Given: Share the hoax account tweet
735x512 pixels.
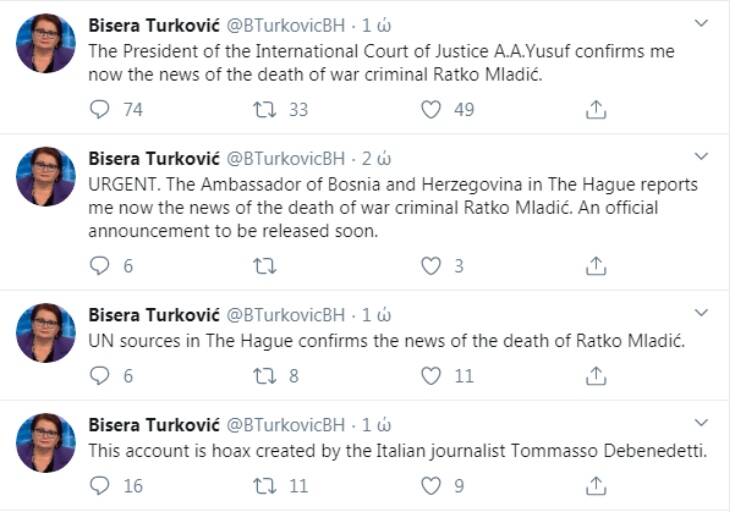Looking at the screenshot, I should 596,486.
